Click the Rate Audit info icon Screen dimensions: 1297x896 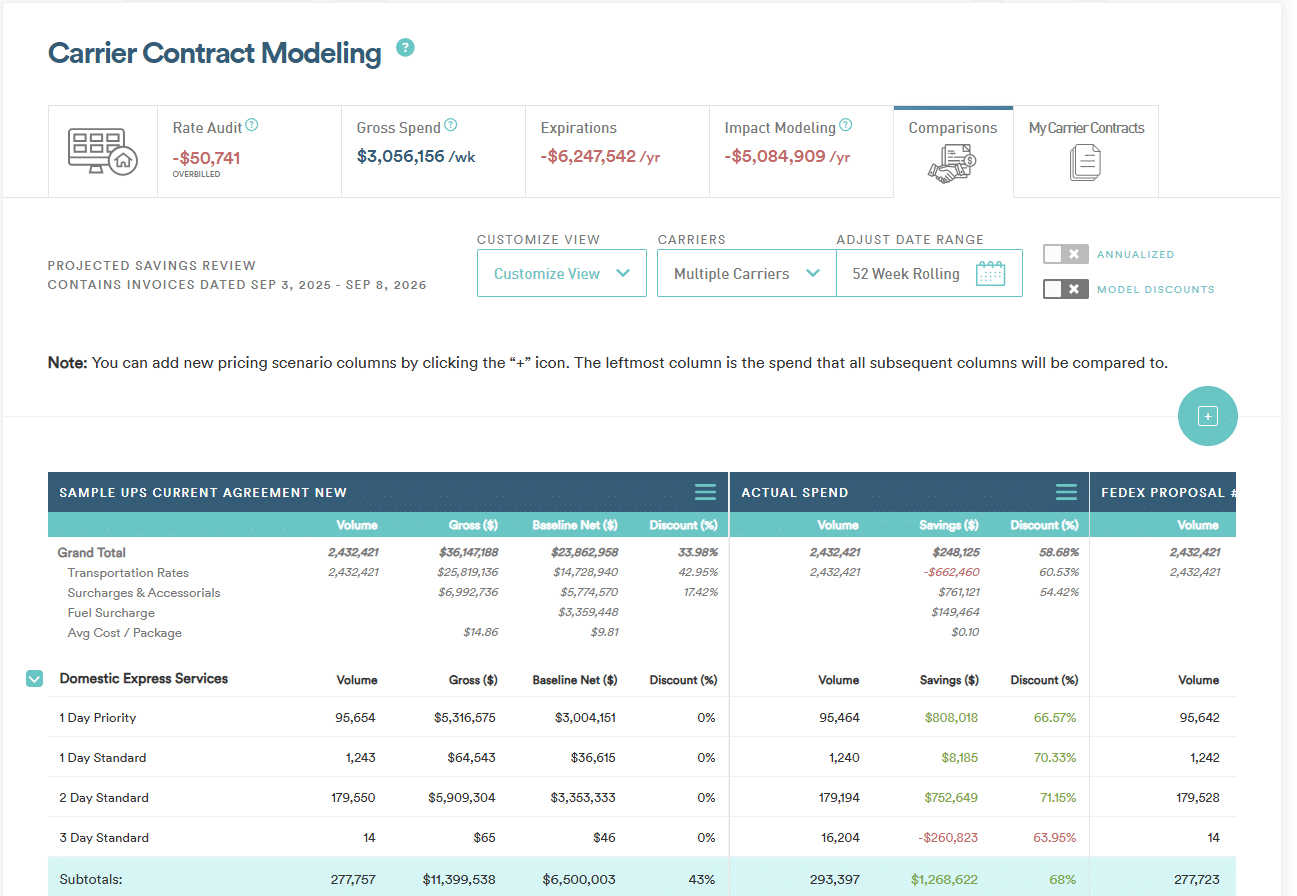252,126
